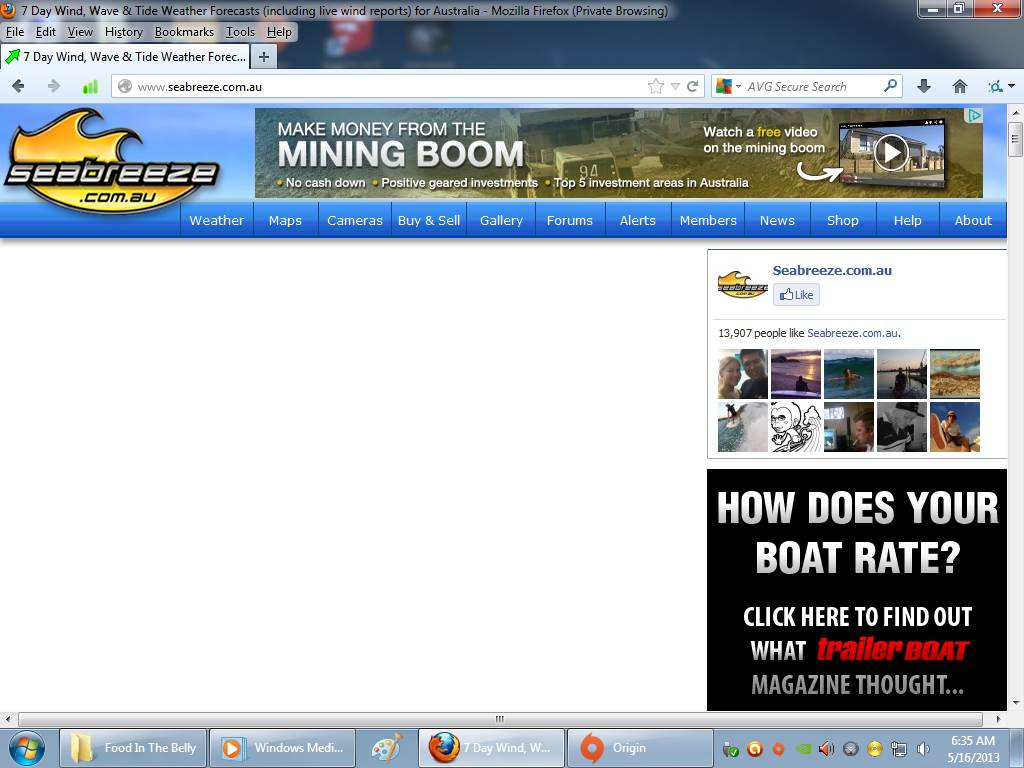Open the Downloads arrow in Firefox toolbar
The width and height of the screenshot is (1024, 768).
(x=924, y=87)
